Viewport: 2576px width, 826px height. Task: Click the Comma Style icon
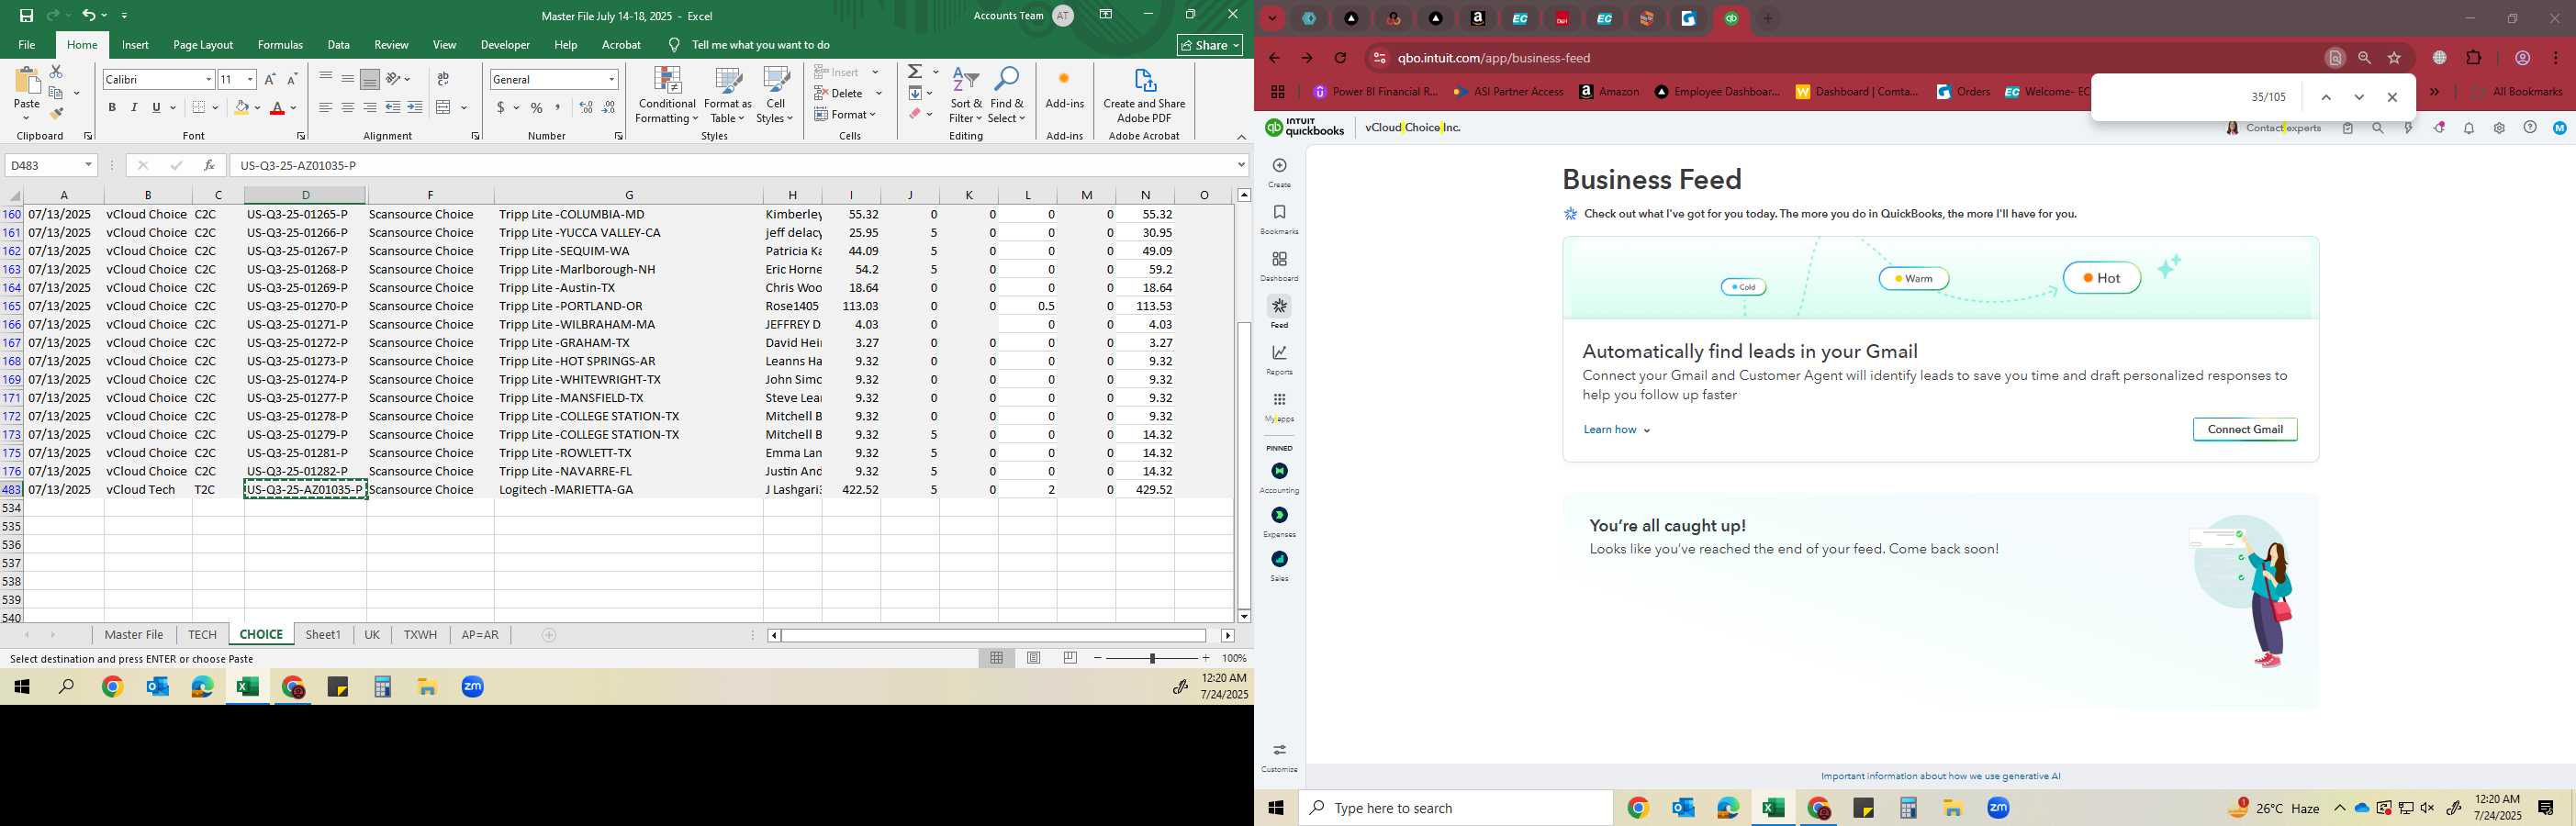point(558,107)
